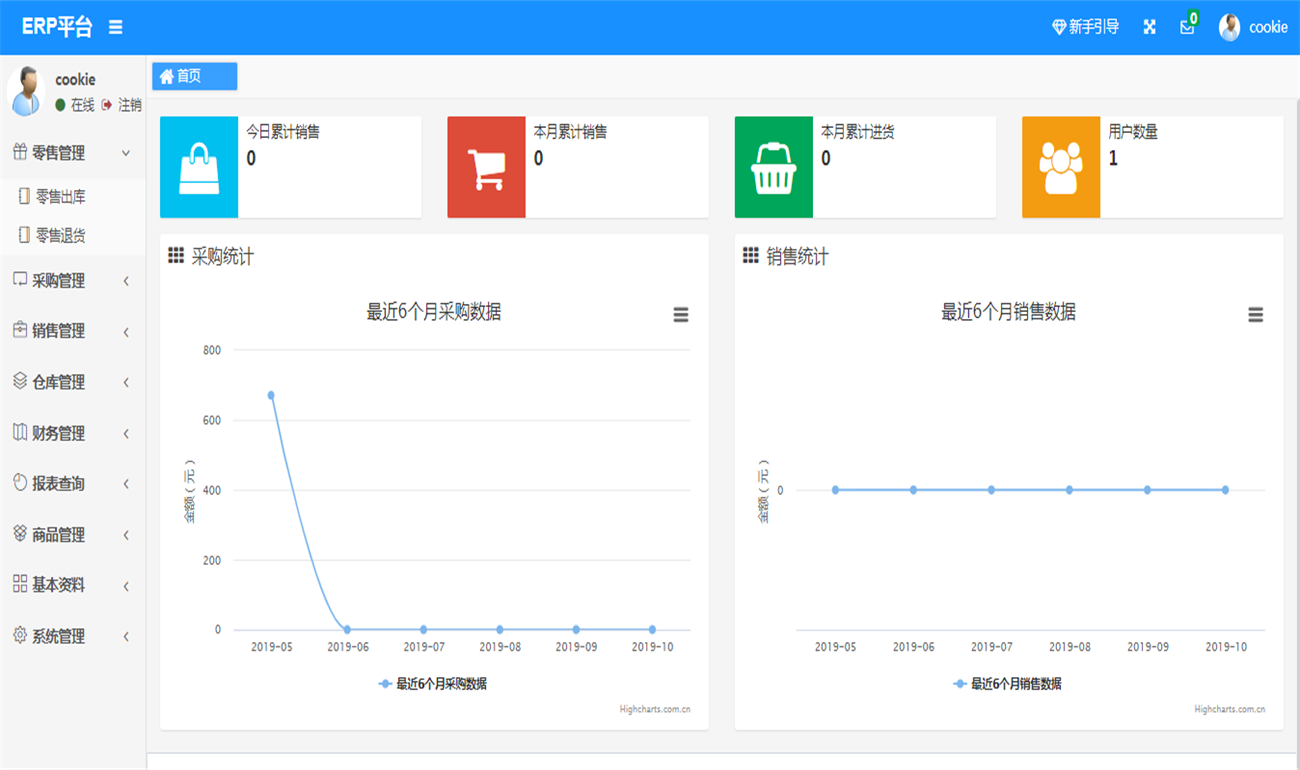Click the briefcase icon beside 销售管理
Viewport: 1300px width, 770px height.
tap(20, 330)
